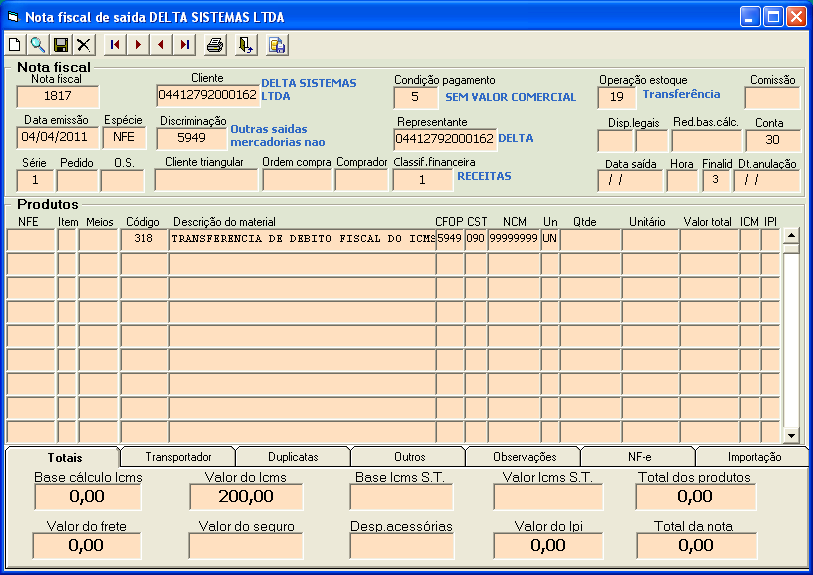Open the Search magnifier tool

tap(38, 45)
